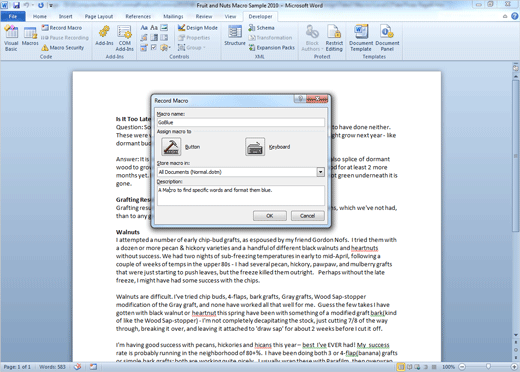Open Quick Access Toolbar customize dropdown
This screenshot has height=372, width=520.
[51, 5]
